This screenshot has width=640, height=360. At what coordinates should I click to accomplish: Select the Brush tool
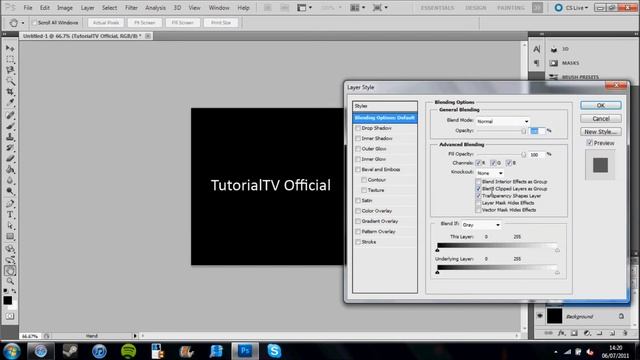pos(10,126)
